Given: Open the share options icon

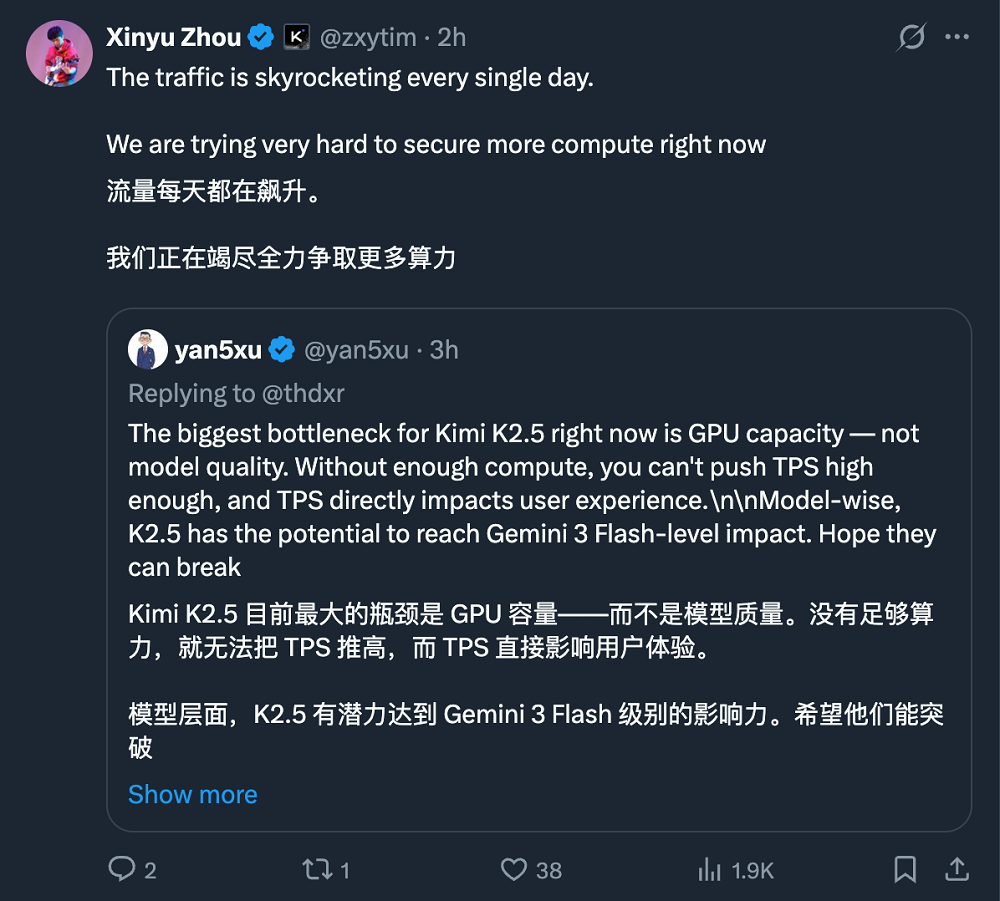Looking at the screenshot, I should pos(958,870).
